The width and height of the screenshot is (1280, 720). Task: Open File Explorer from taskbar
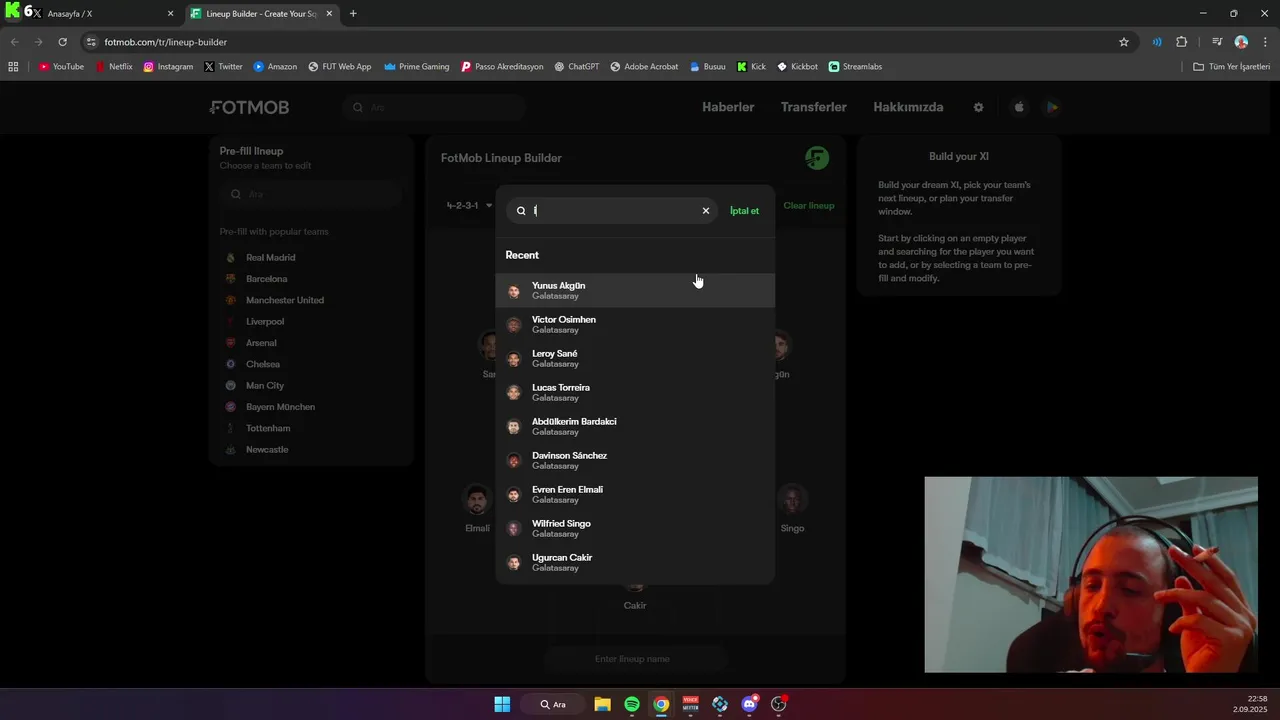[x=602, y=704]
